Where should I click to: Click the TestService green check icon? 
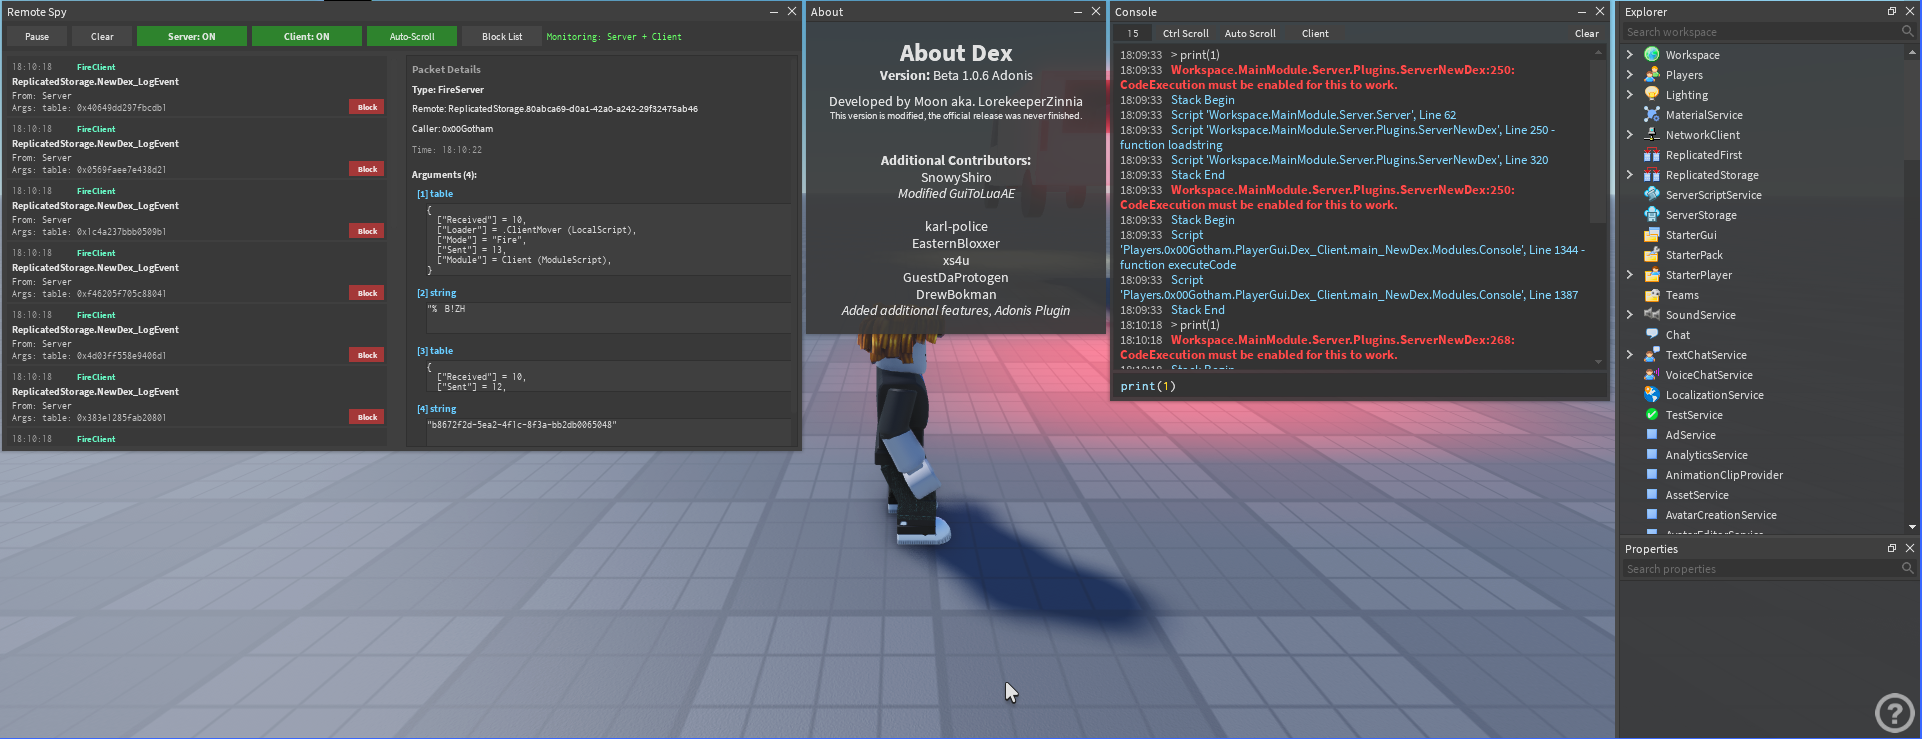(1652, 415)
